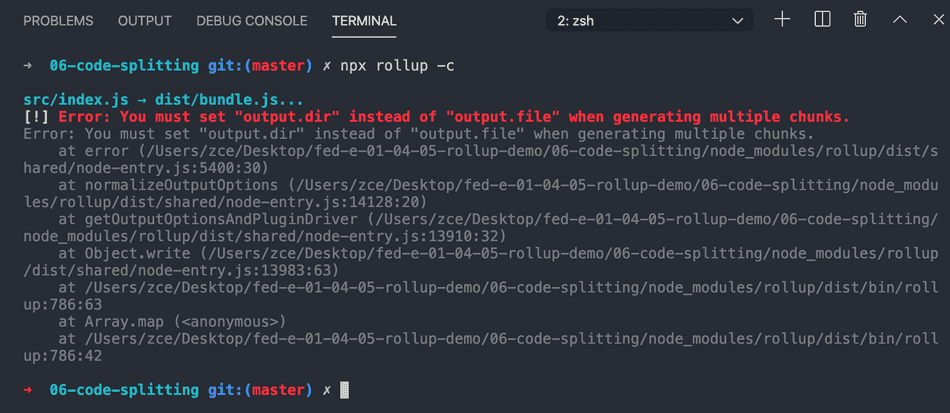
Task: Maximize the panel using the up chevron
Action: click(898, 20)
